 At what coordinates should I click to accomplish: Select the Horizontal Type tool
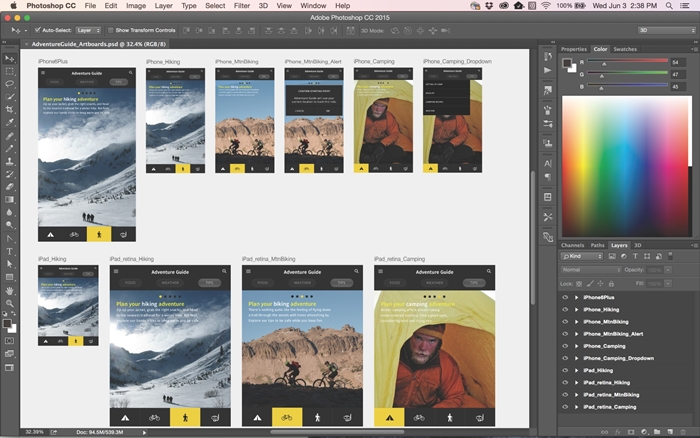click(9, 251)
